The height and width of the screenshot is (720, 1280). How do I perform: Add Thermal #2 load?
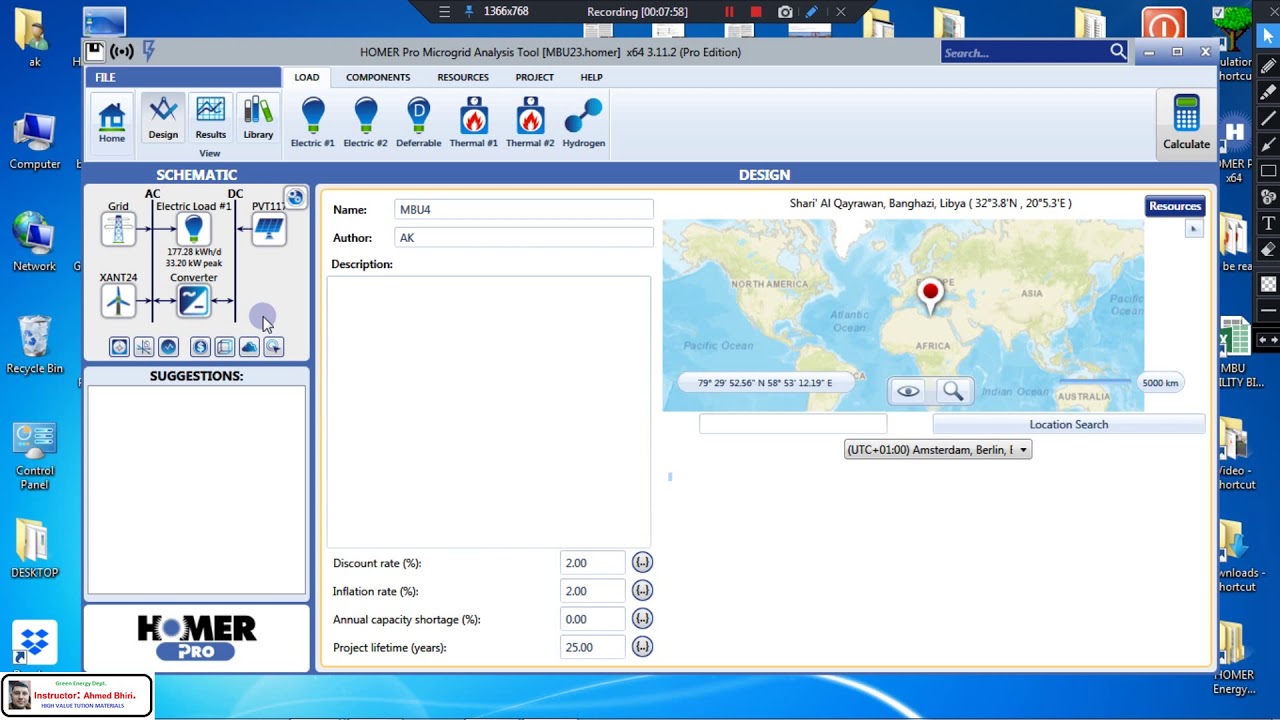click(530, 122)
